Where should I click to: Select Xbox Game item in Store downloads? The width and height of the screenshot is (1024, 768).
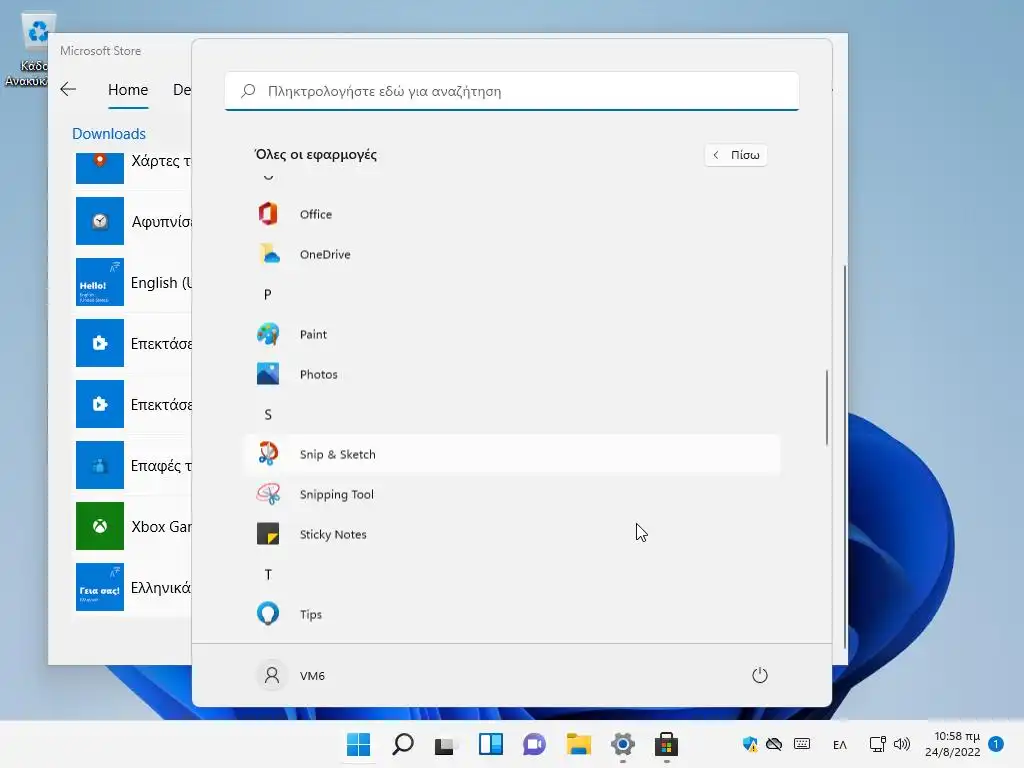(133, 526)
